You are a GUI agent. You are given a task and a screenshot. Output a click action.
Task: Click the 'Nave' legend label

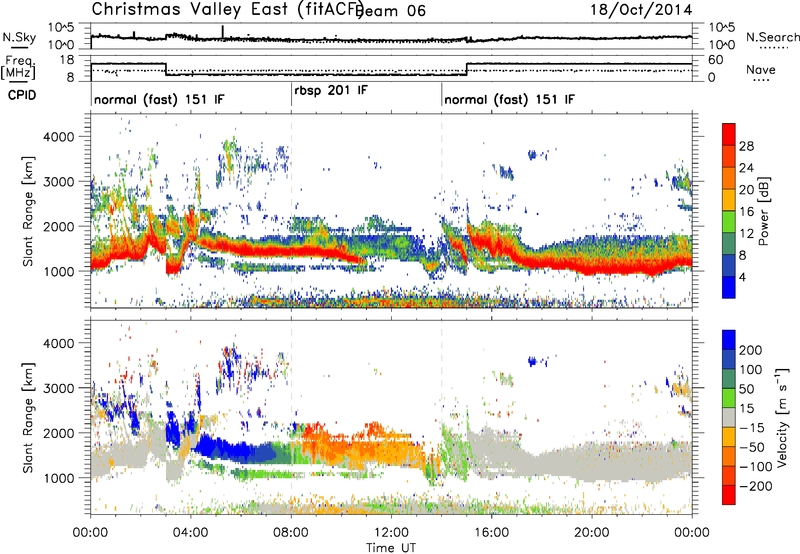[x=761, y=69]
